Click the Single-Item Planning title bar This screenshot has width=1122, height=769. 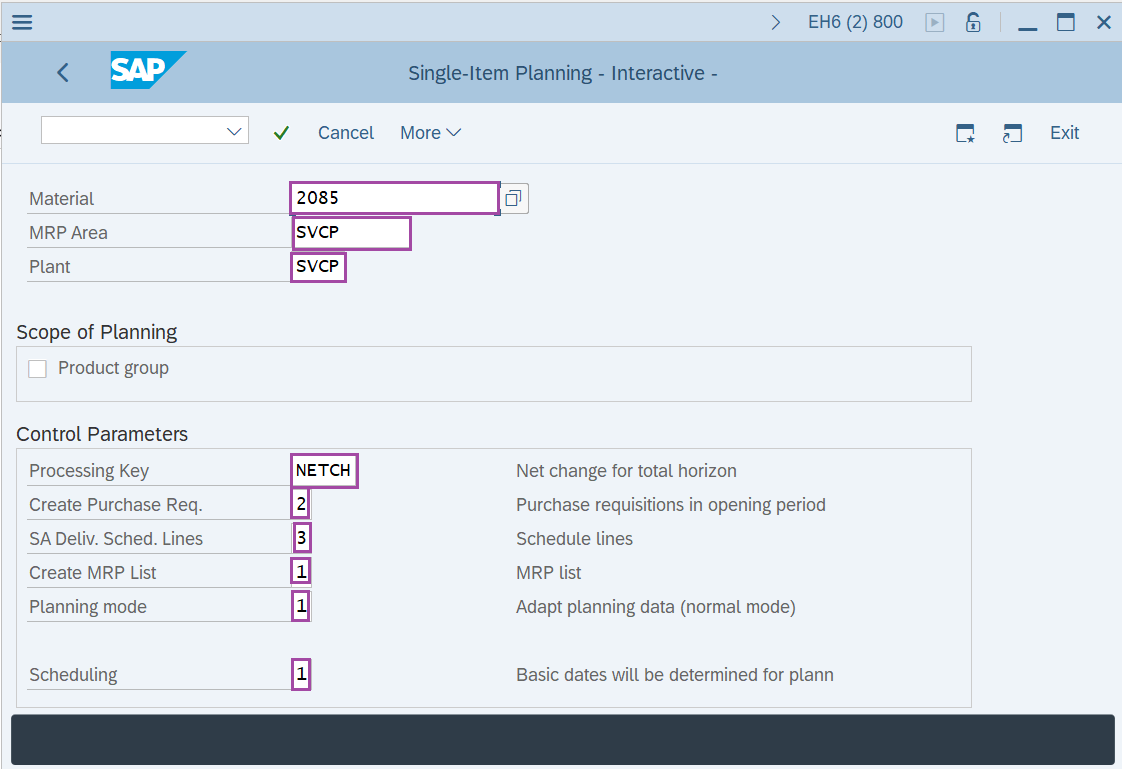pos(562,72)
